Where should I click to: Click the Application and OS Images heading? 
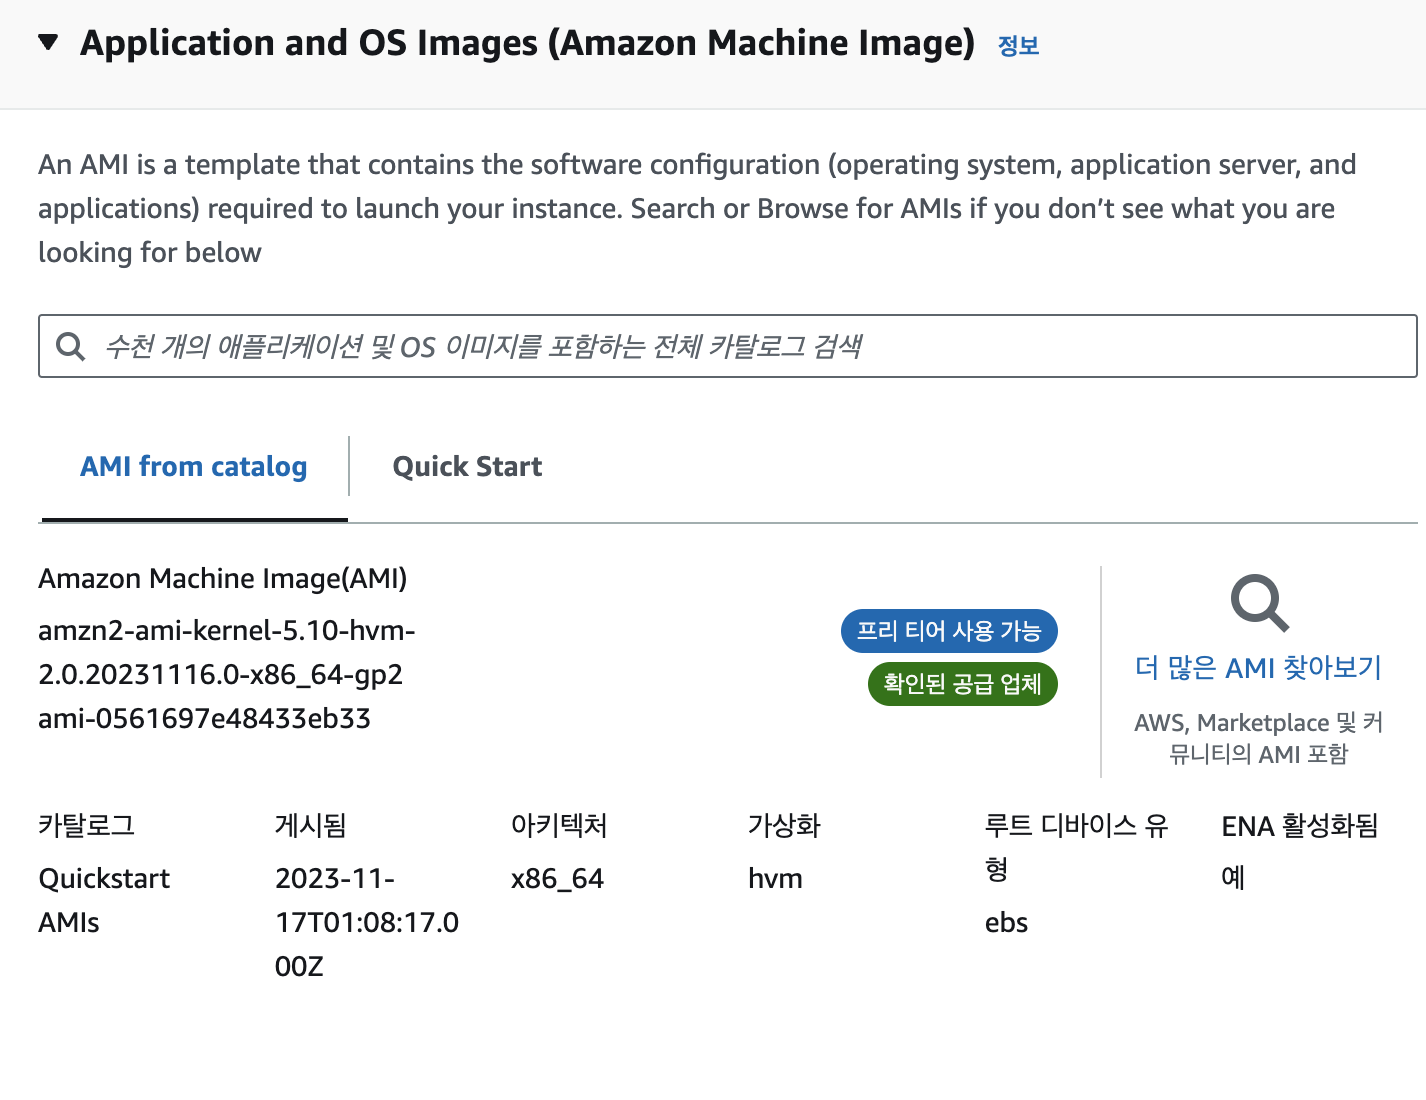527,43
